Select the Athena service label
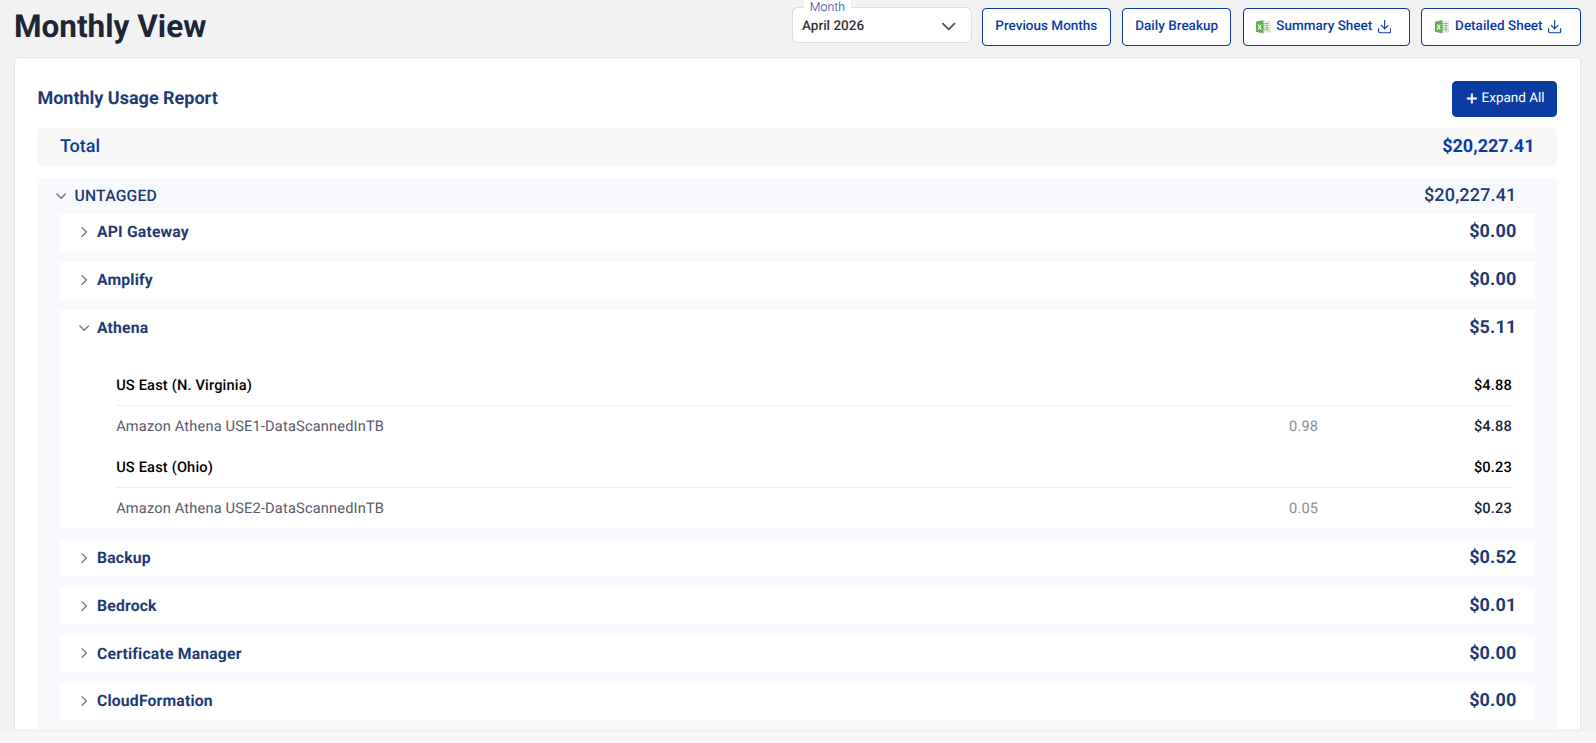 [x=122, y=328]
